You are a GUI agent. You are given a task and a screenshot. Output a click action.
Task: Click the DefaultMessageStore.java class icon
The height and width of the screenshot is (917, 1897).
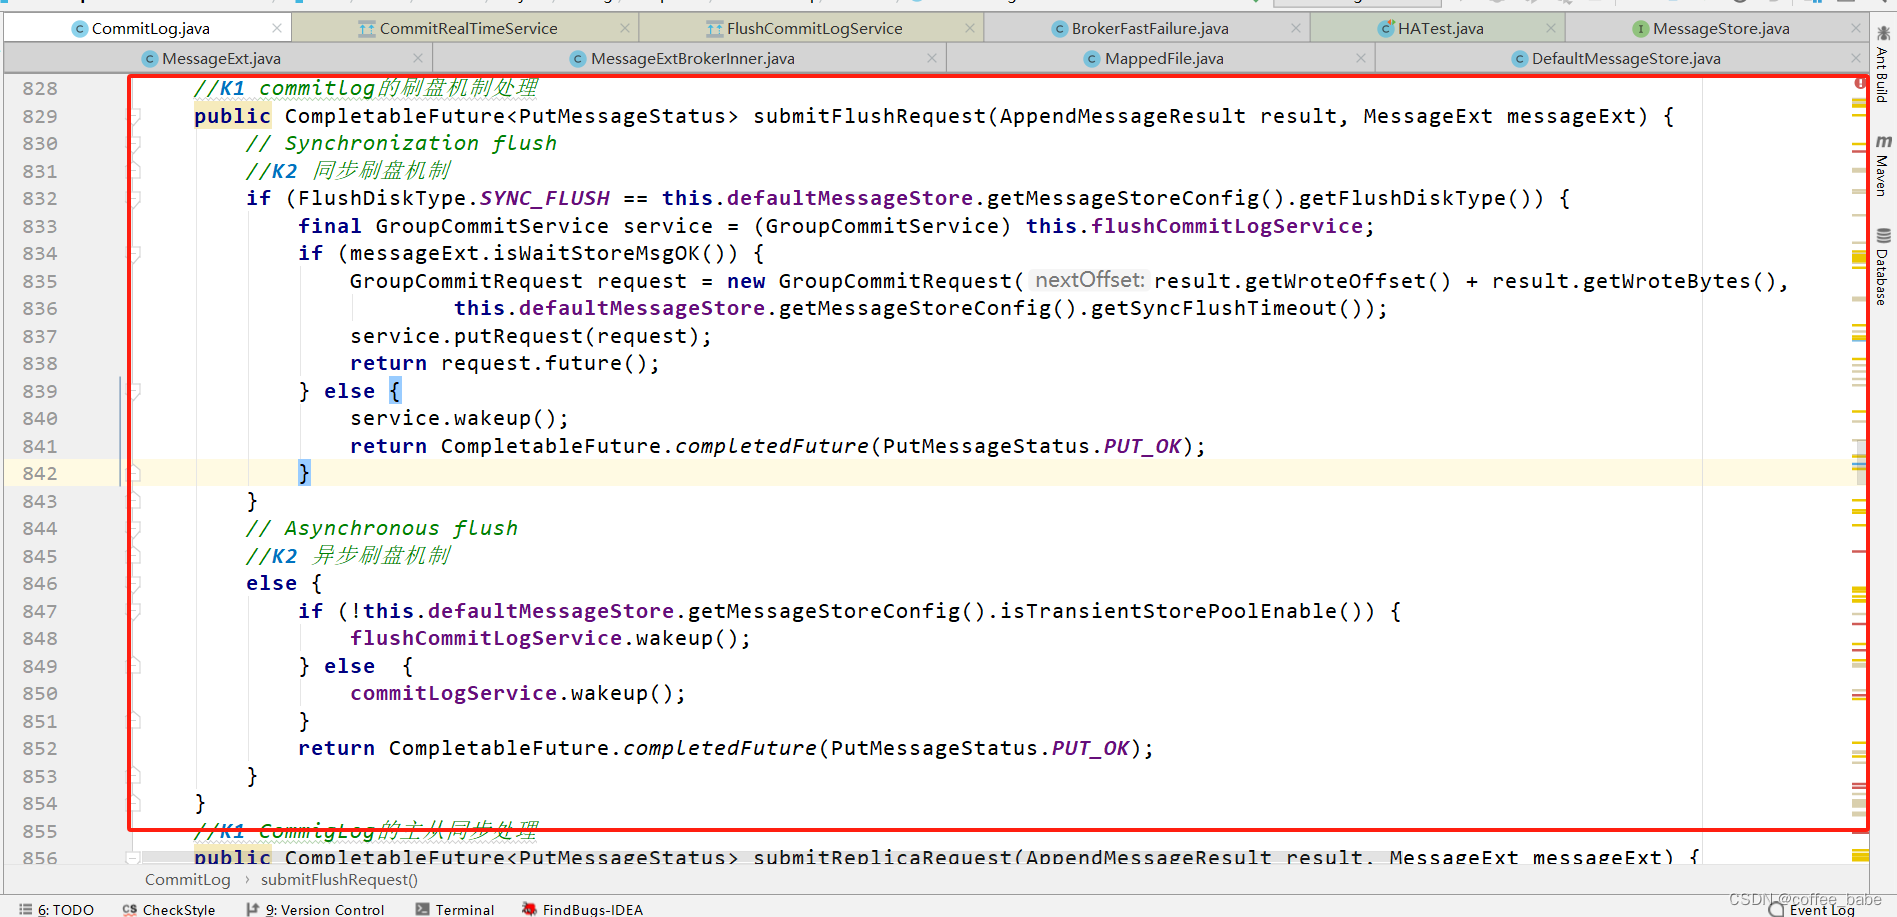[1520, 59]
